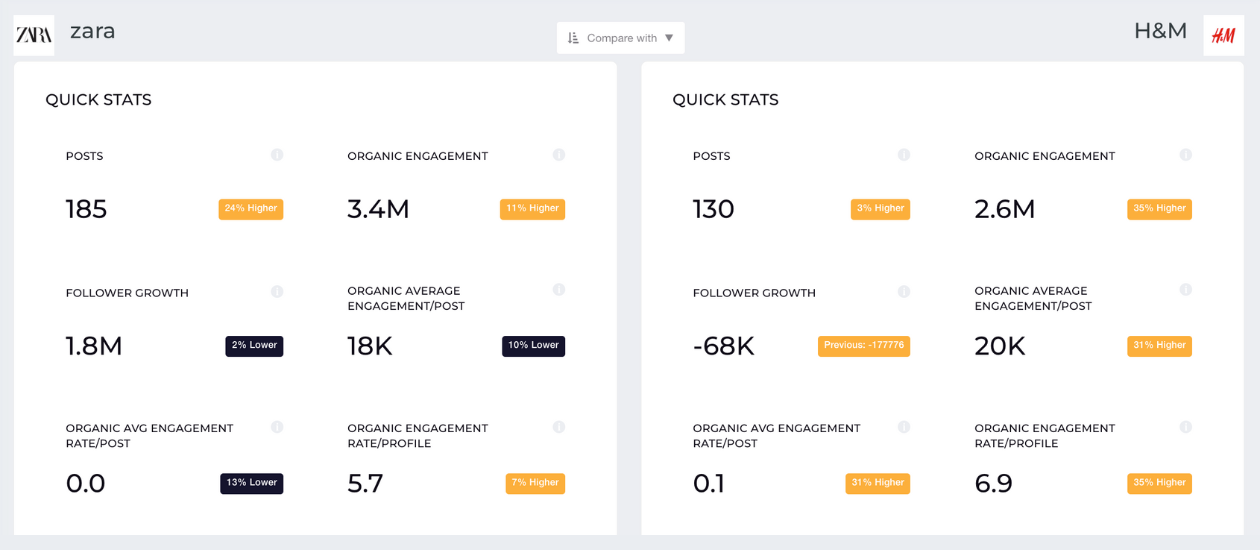Click the H&M brand name
The width and height of the screenshot is (1260, 550).
[1160, 31]
